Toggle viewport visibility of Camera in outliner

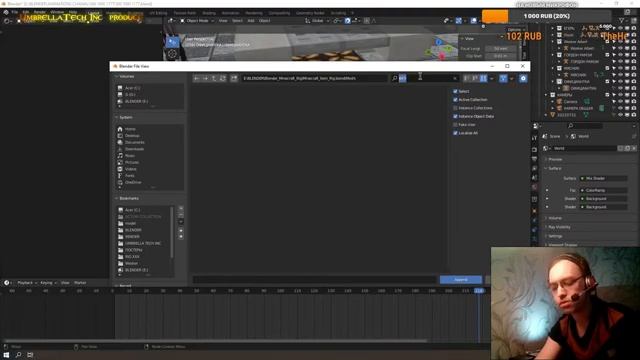pos(620,102)
